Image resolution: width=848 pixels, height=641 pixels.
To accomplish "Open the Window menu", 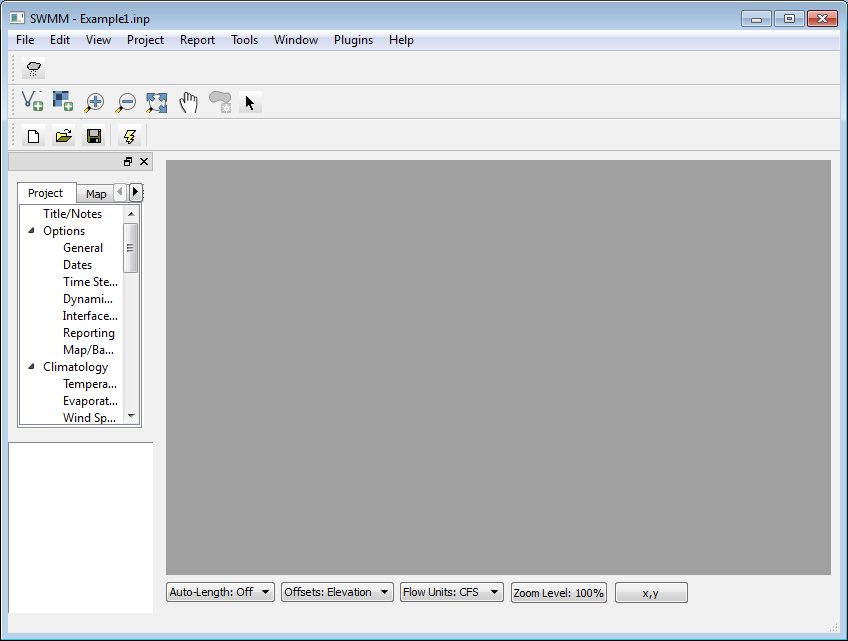I will point(296,40).
